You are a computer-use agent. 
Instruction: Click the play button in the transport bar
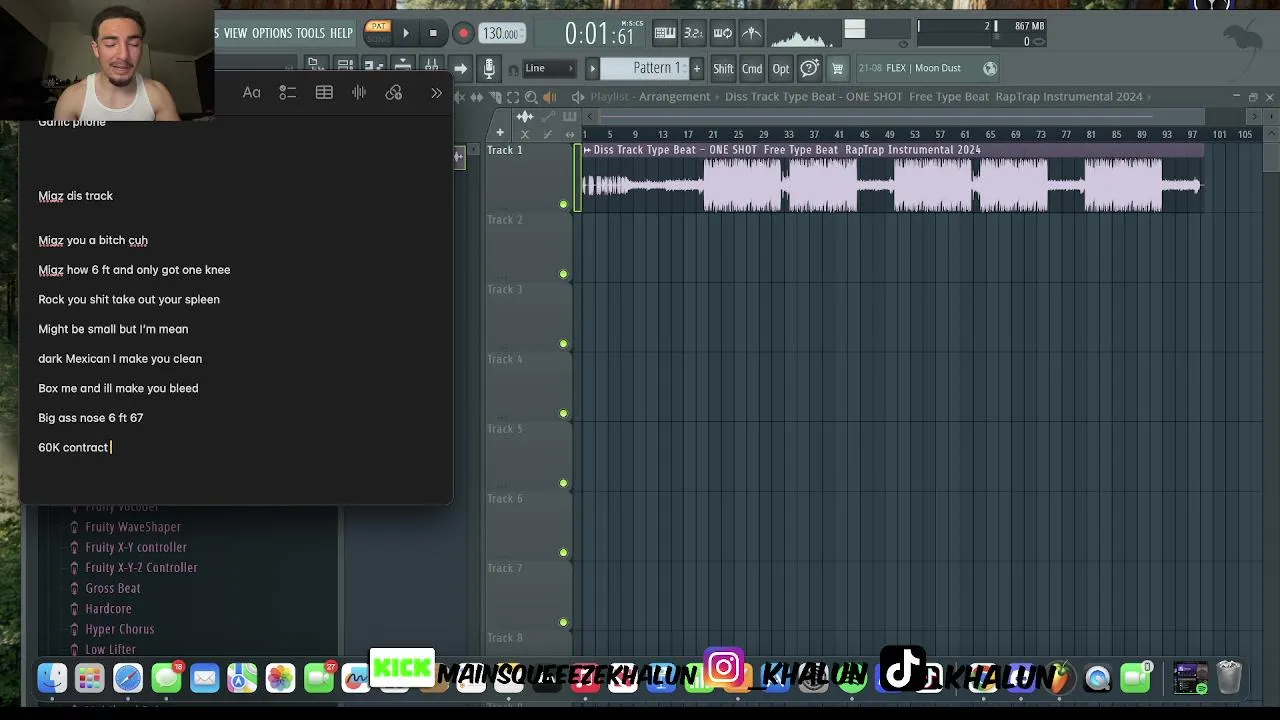click(406, 33)
